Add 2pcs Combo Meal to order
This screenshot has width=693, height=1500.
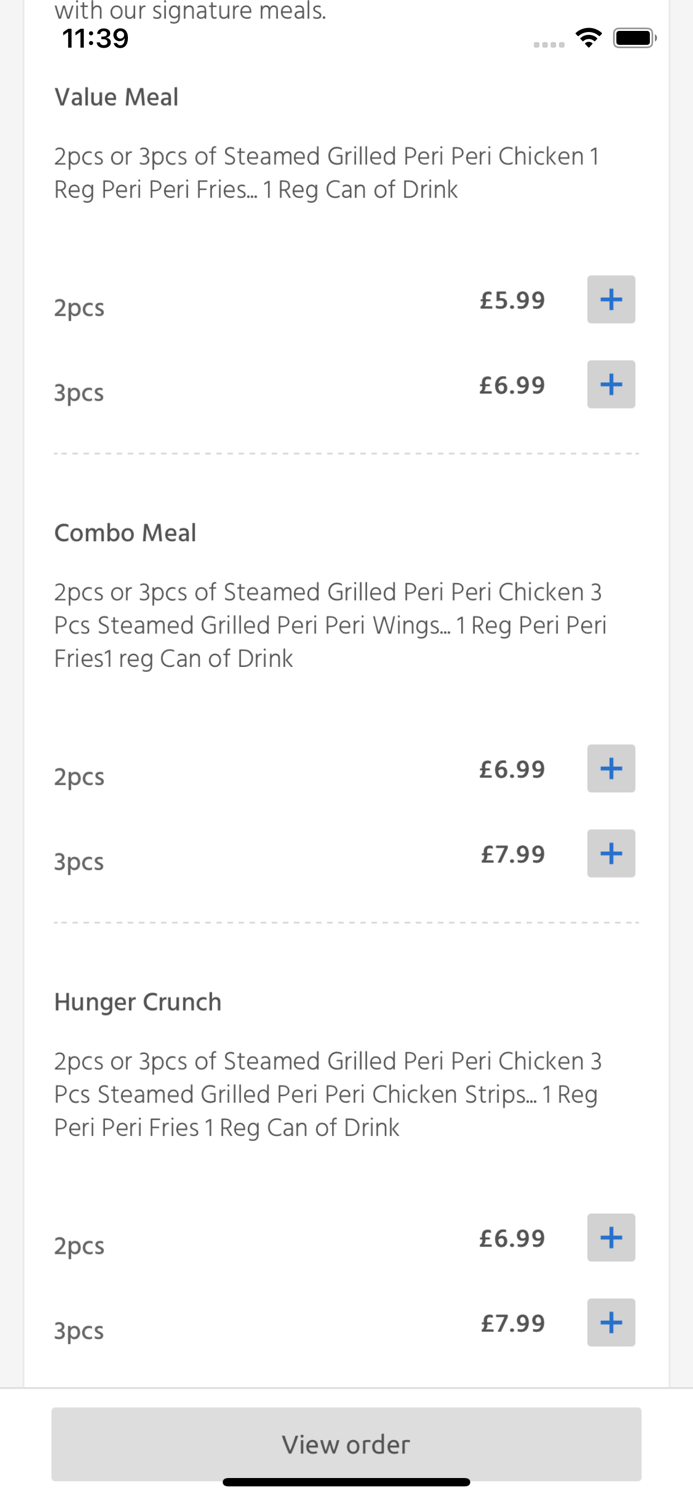click(x=611, y=768)
